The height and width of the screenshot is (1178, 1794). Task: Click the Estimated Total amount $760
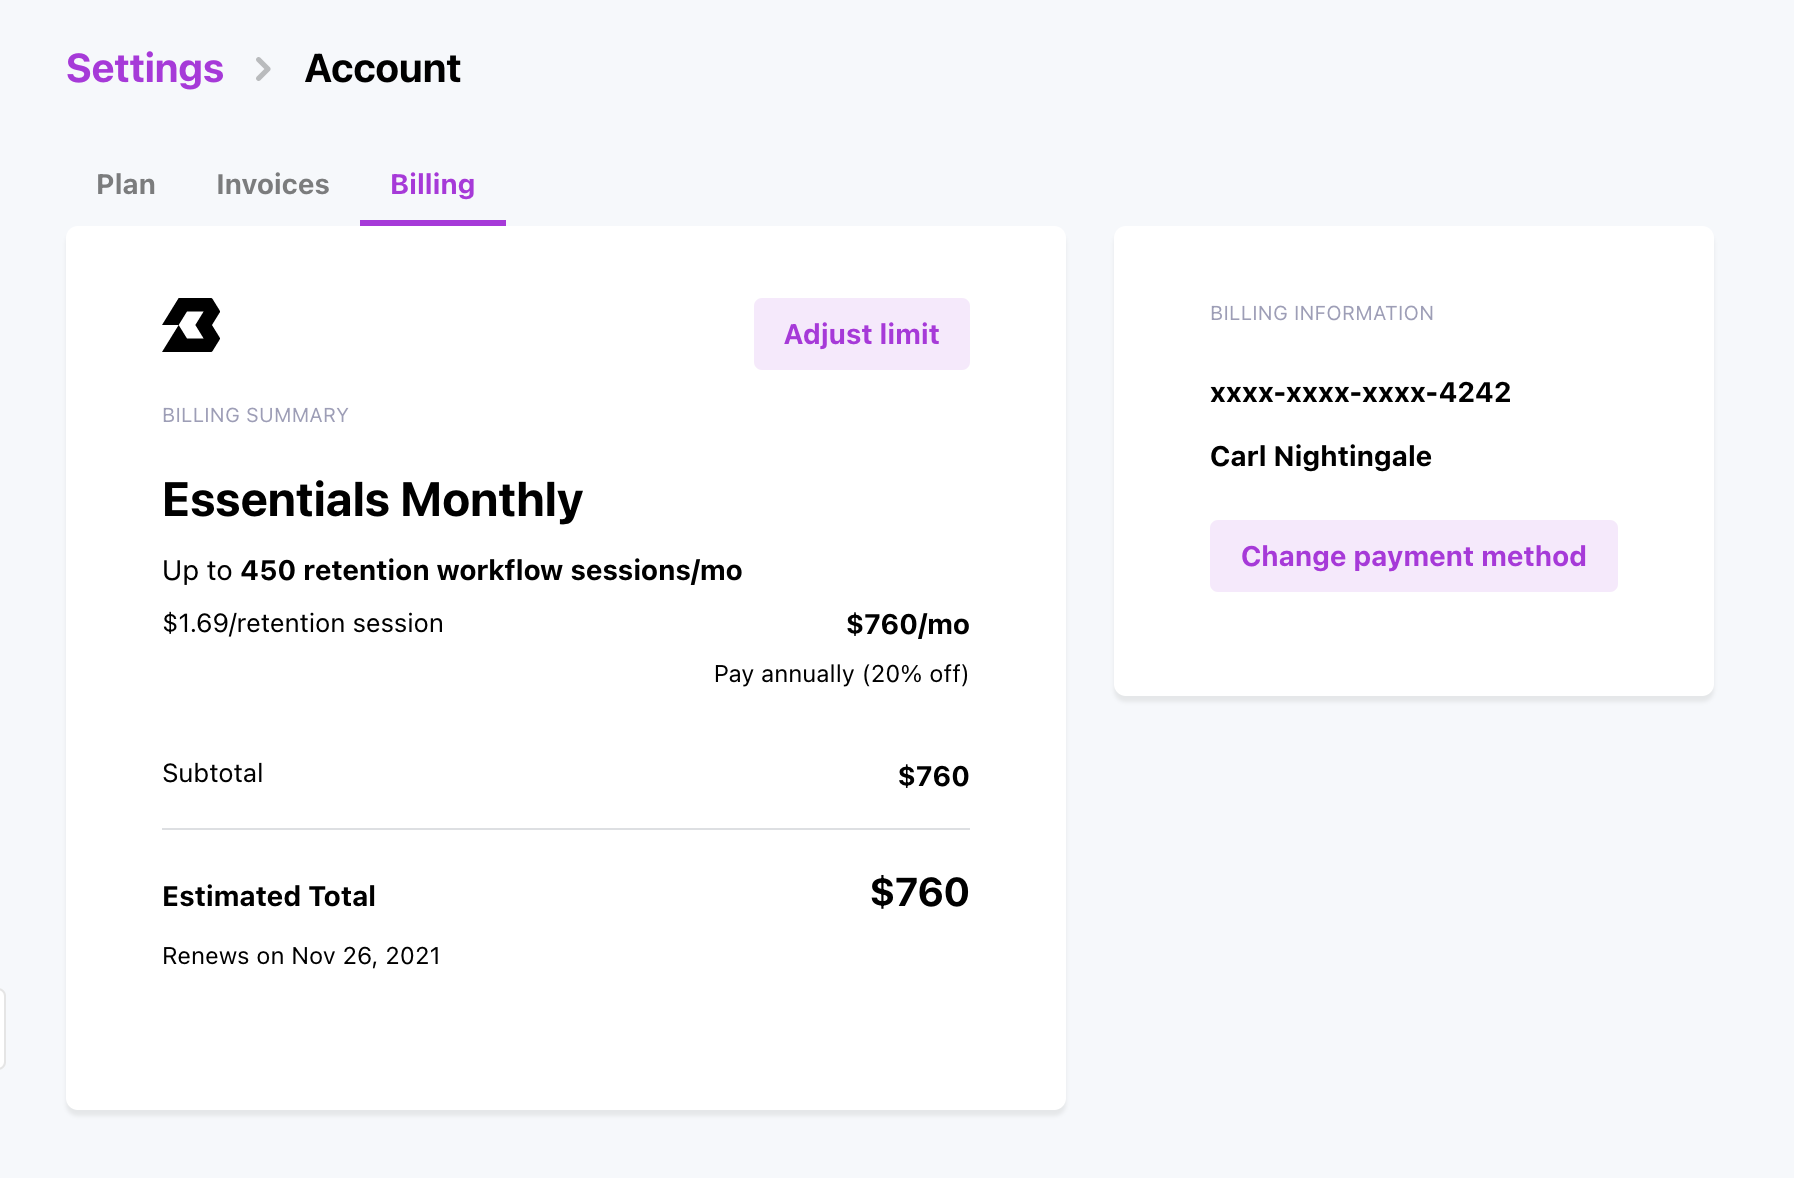[x=919, y=892]
